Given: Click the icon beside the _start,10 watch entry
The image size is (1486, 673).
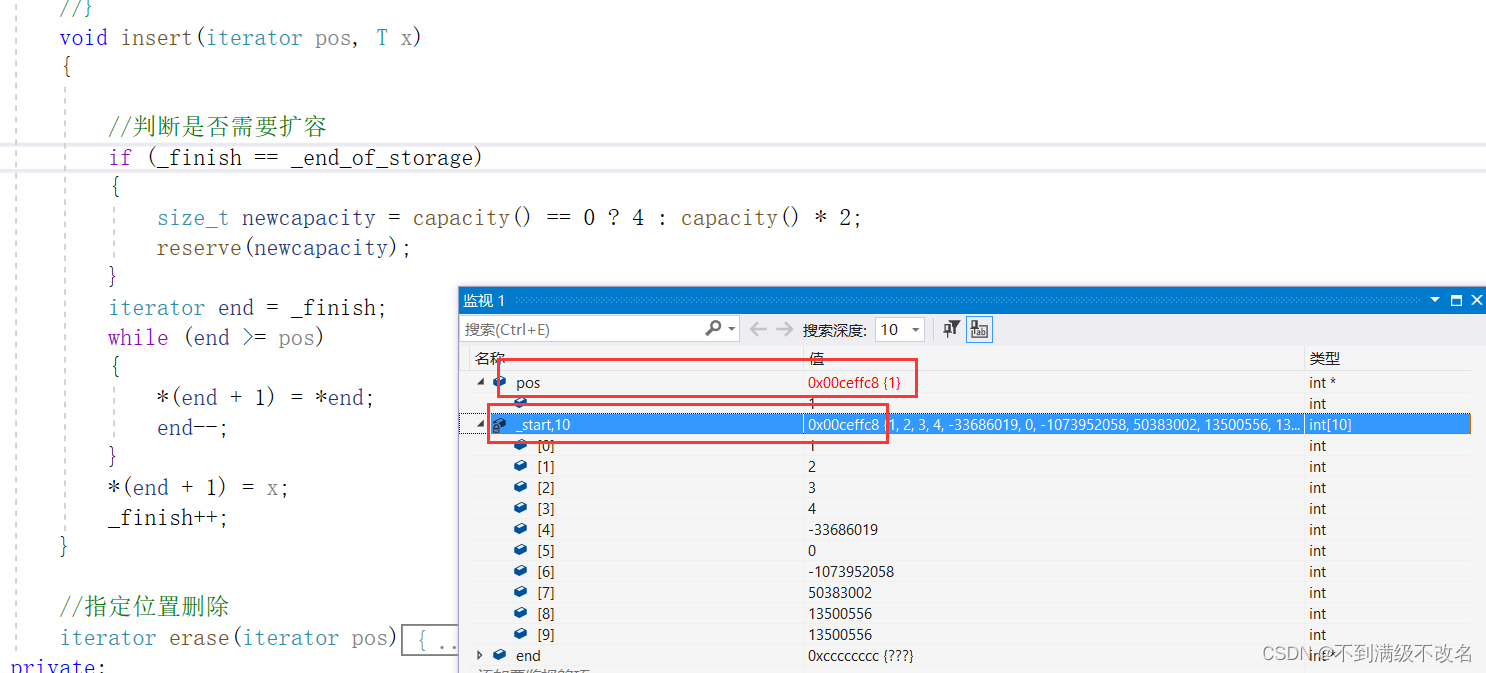Looking at the screenshot, I should pos(499,423).
